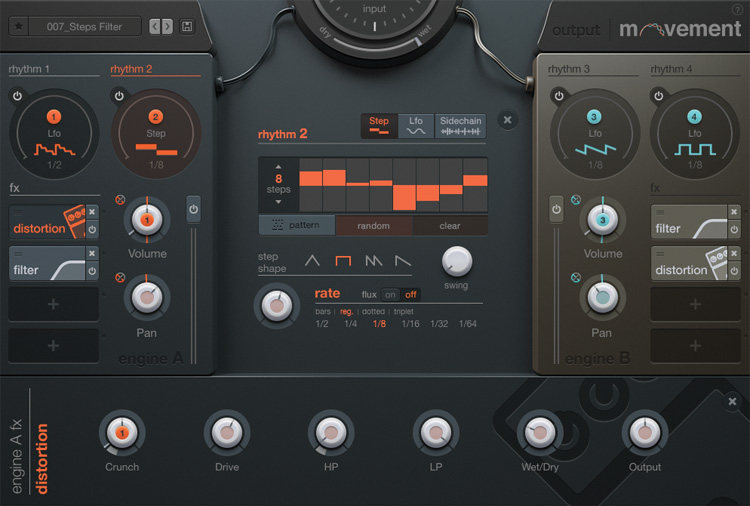Adjust the distortion Wet/Dry knob
This screenshot has width=750, height=506.
coord(540,432)
